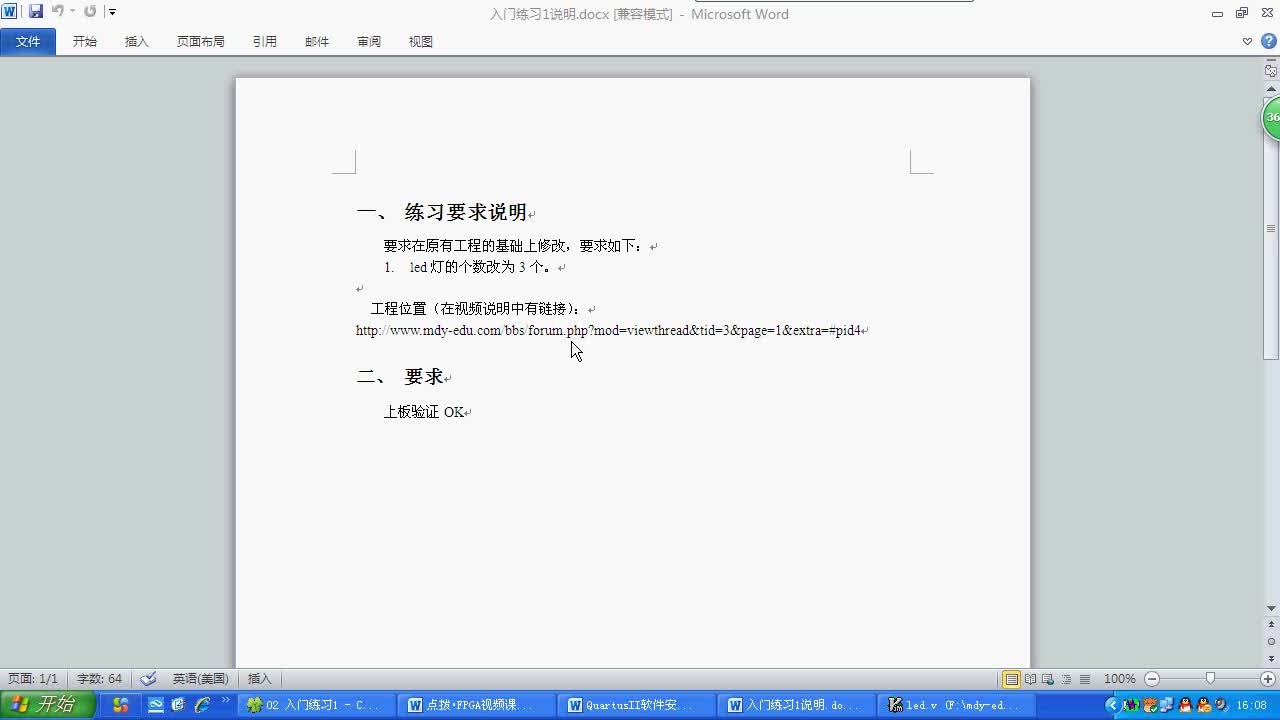Click the zoom slider handle
The width and height of the screenshot is (1280, 720).
(x=1210, y=679)
